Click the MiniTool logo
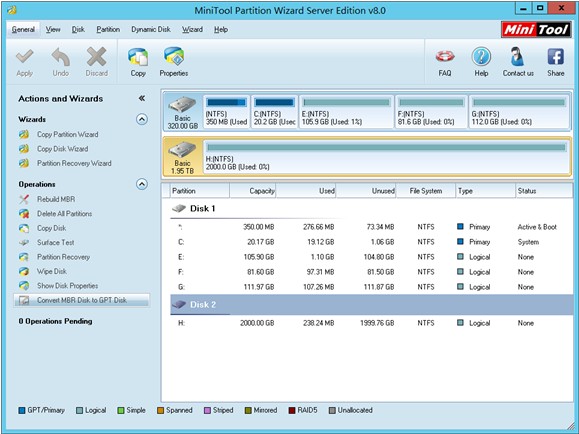Viewport: 579px width, 434px height. click(536, 30)
